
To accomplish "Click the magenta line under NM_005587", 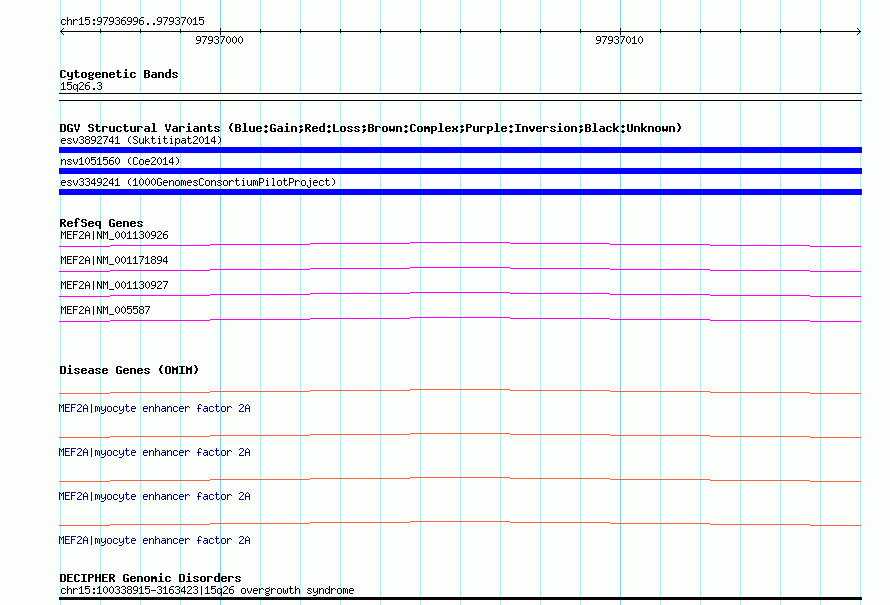I will coord(460,319).
